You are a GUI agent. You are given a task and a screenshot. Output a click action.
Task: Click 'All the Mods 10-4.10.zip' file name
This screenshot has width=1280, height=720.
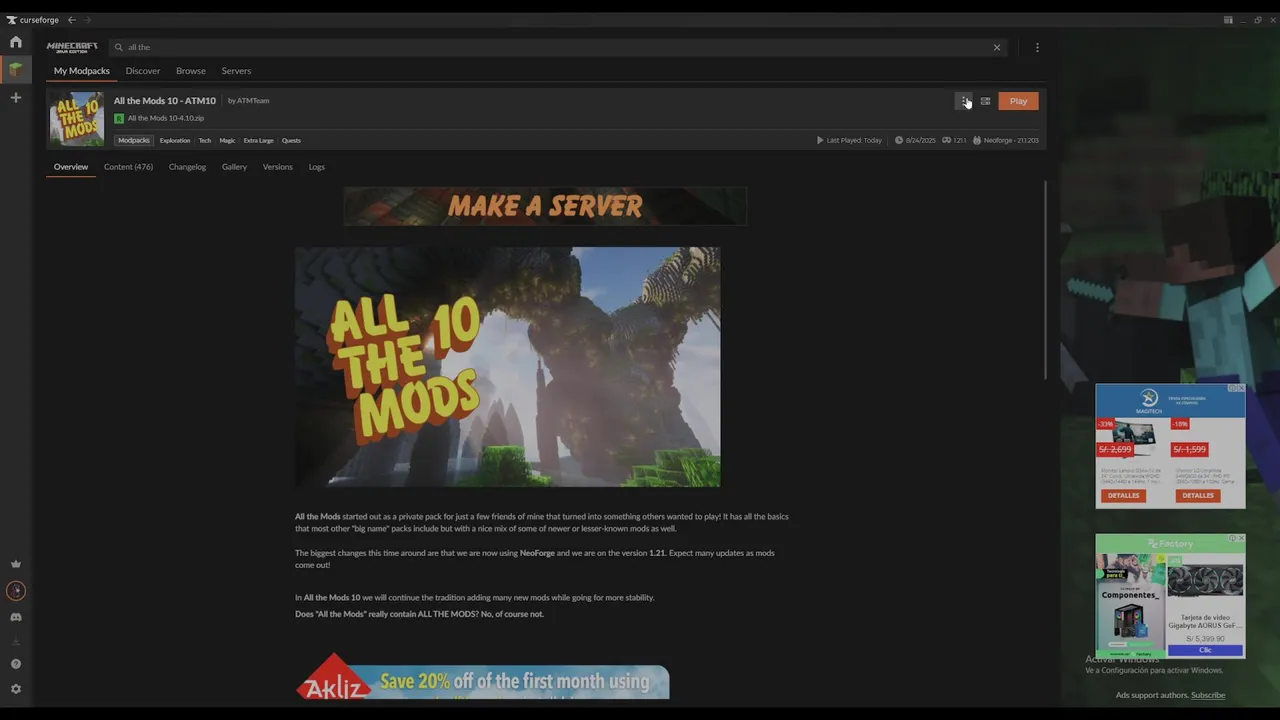click(166, 118)
